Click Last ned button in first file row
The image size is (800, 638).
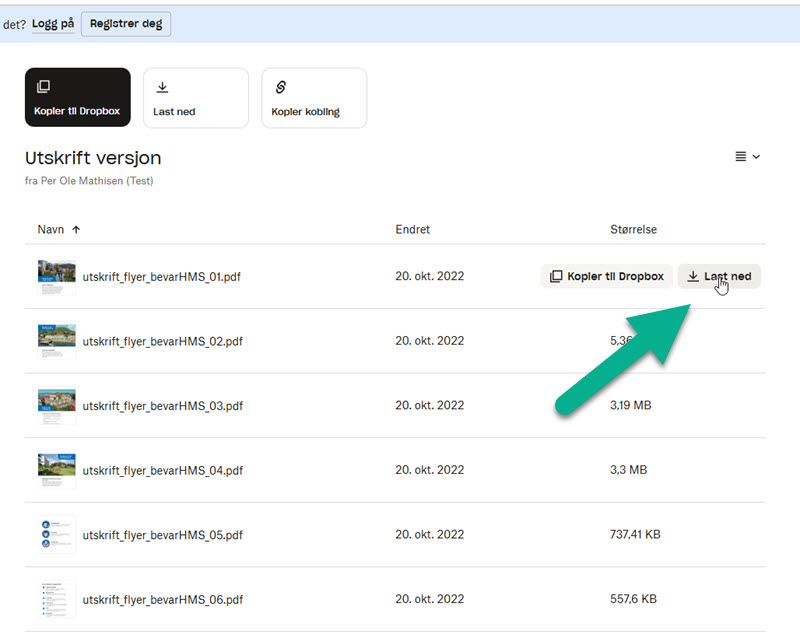(x=719, y=276)
